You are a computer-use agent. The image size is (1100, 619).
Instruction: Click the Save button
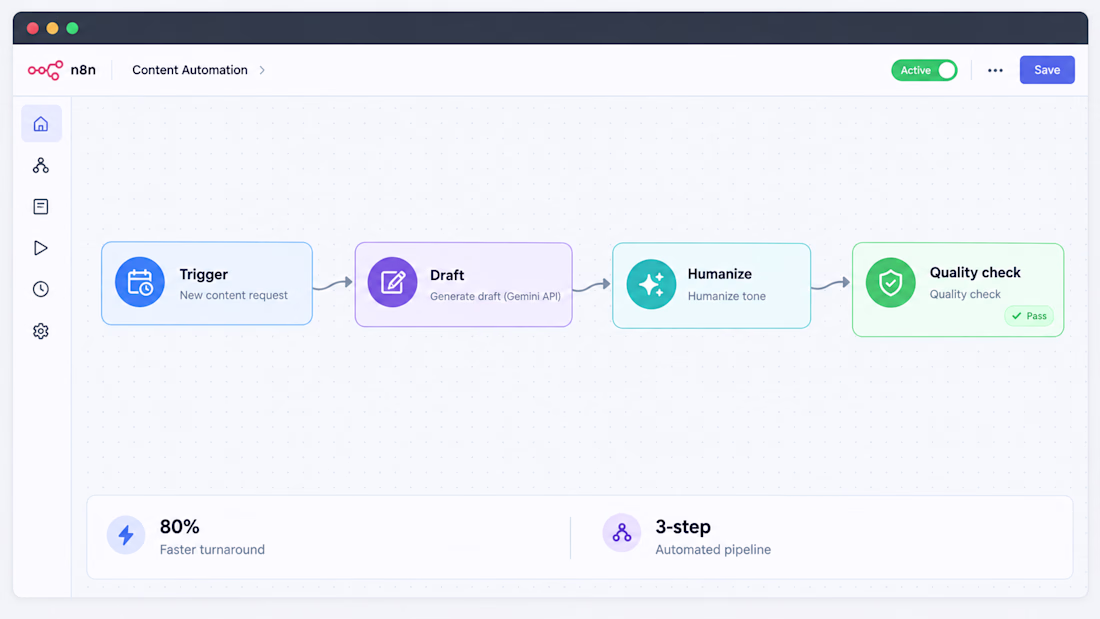click(1047, 70)
